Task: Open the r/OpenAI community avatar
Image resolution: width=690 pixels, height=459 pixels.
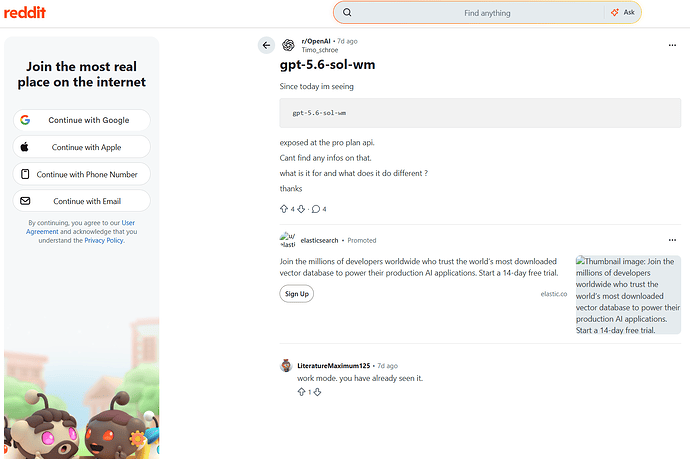Action: (288, 45)
